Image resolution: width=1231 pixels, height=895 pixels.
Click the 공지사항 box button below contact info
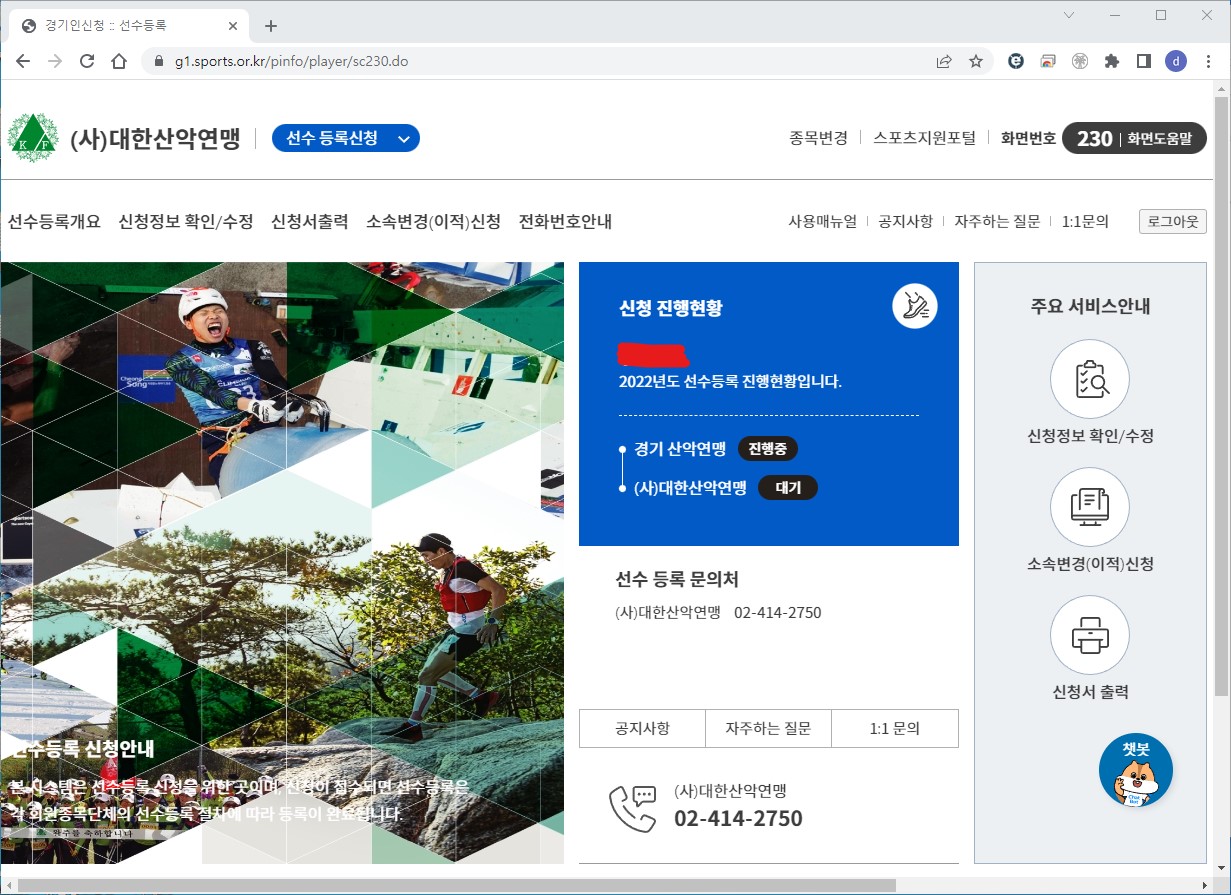(x=642, y=728)
